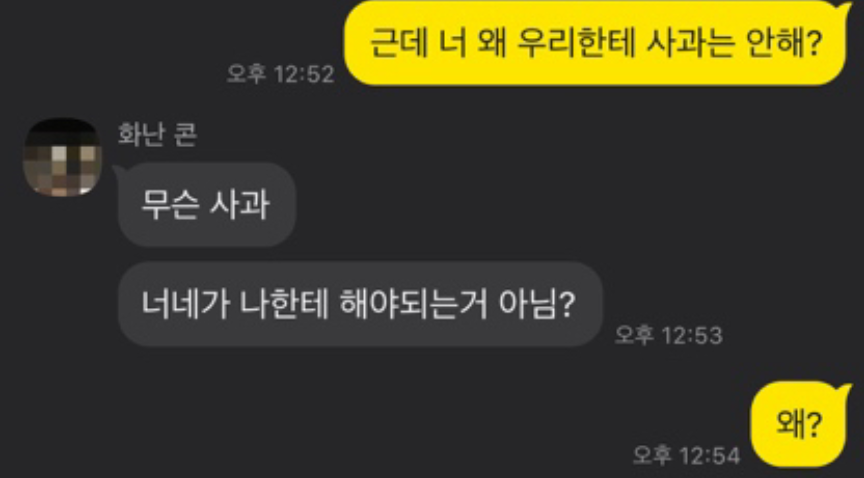Tap the gray message bubble 무슨 사과
864x478 pixels.
tap(207, 205)
